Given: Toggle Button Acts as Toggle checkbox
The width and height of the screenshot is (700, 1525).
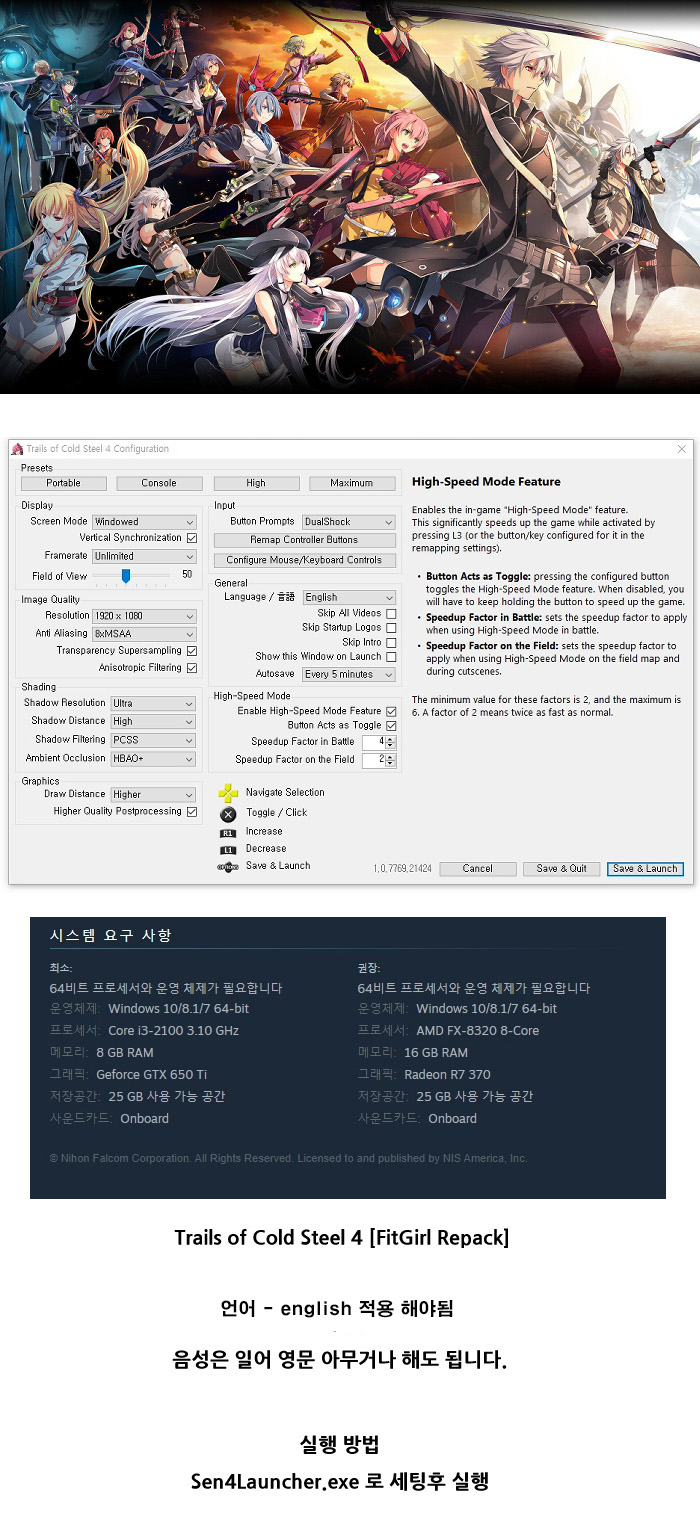Looking at the screenshot, I should coord(391,725).
